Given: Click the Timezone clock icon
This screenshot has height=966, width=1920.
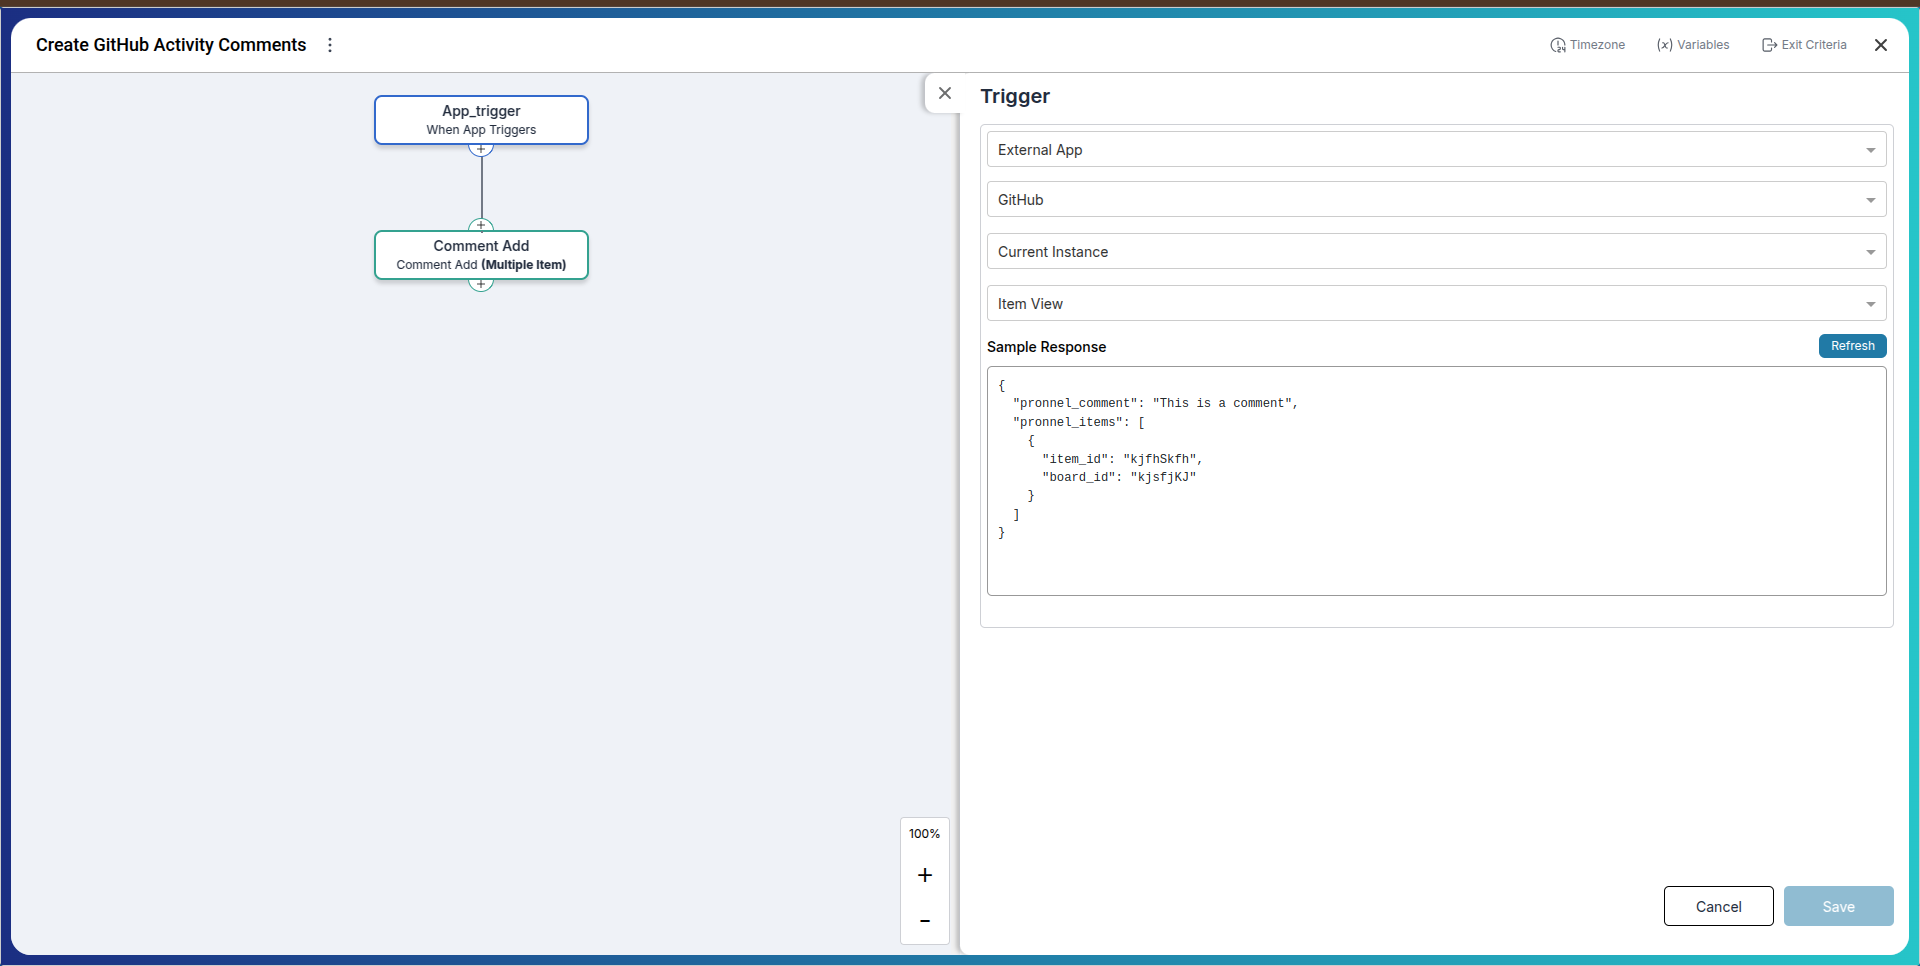Looking at the screenshot, I should 1558,45.
